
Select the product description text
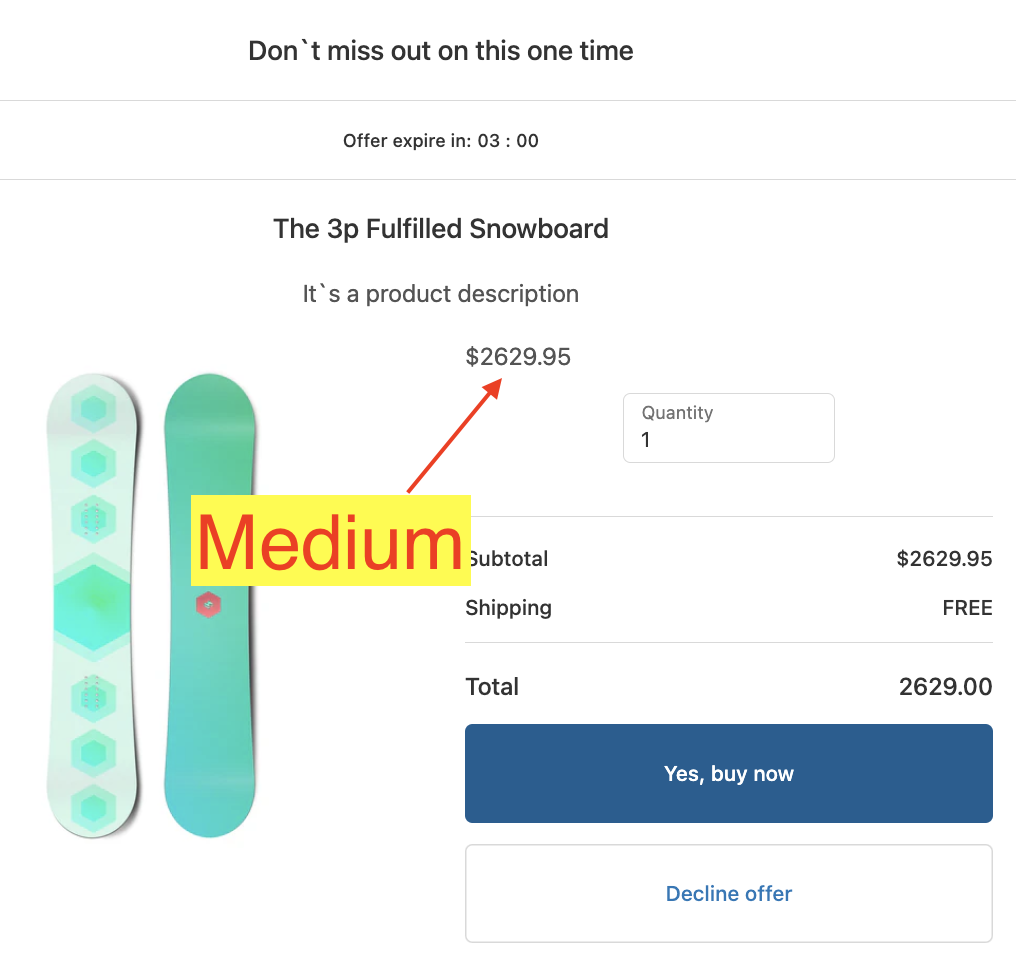[x=440, y=294]
